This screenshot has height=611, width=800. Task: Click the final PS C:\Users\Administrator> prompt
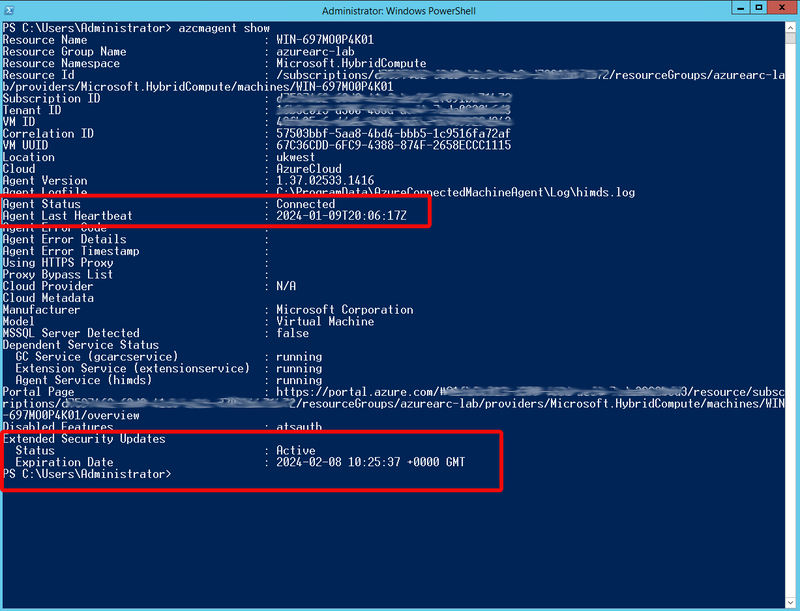(x=87, y=474)
